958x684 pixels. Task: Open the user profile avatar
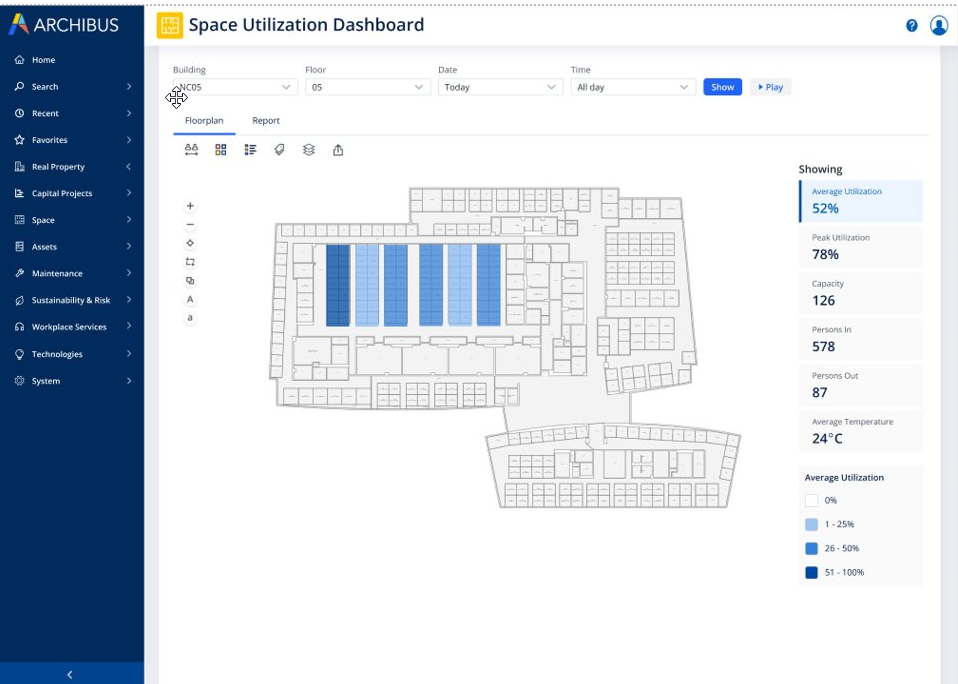938,26
